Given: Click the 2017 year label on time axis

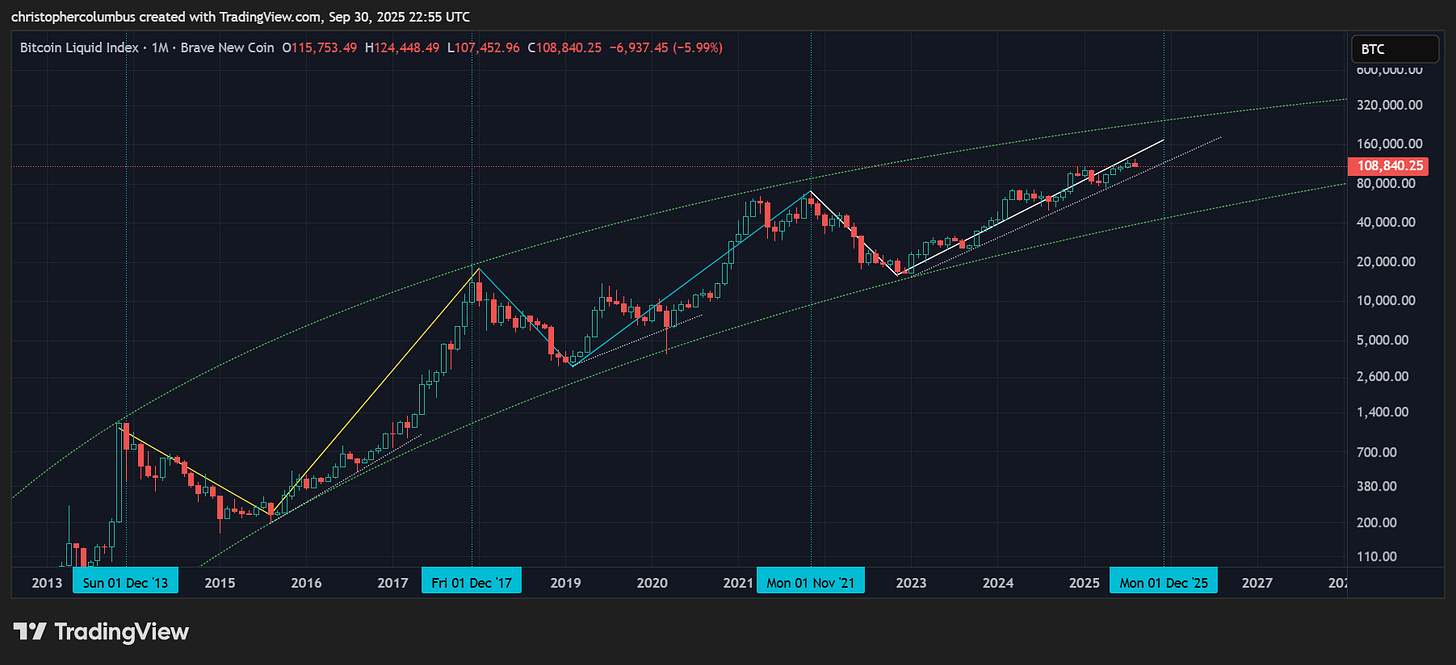Looking at the screenshot, I should coord(393,582).
